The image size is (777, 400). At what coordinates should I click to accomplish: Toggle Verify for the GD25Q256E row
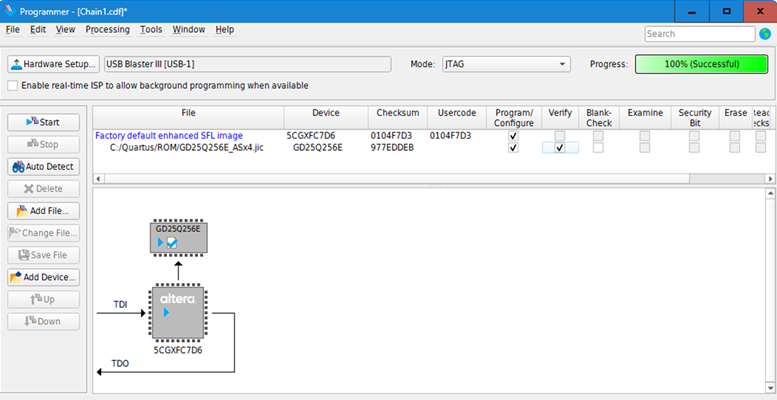click(x=560, y=147)
